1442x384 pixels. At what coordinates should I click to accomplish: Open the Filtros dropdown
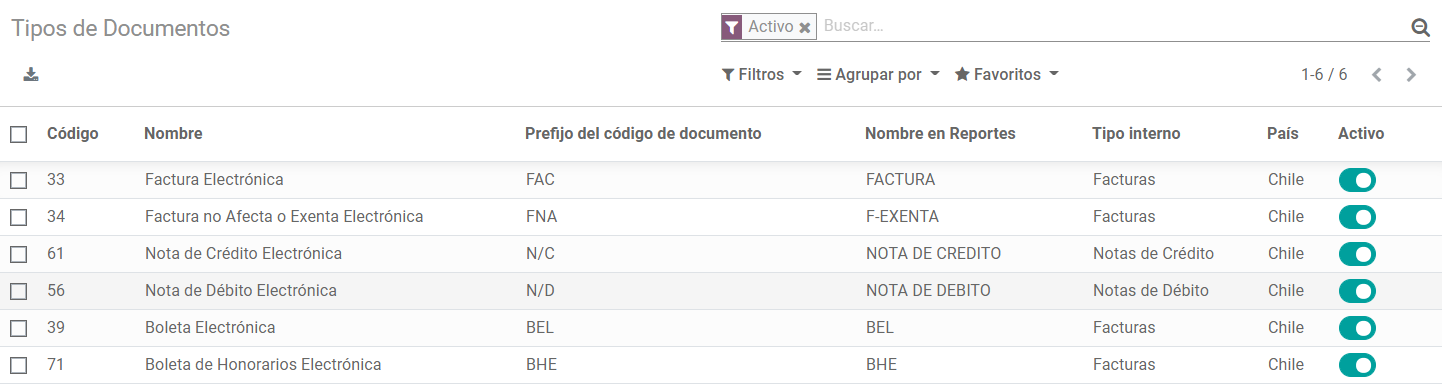coord(762,75)
